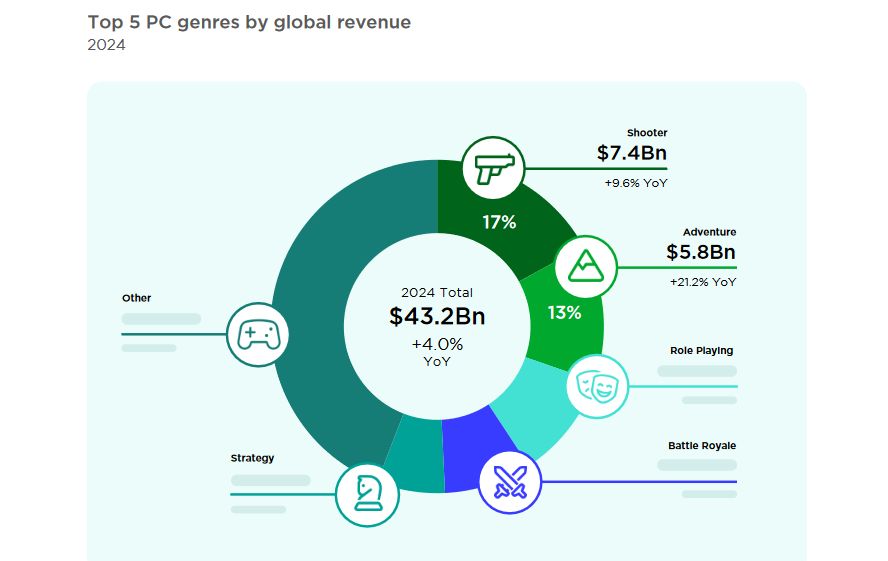The width and height of the screenshot is (888, 561).
Task: Click the $43.2Bn total in chart center
Action: point(437,317)
